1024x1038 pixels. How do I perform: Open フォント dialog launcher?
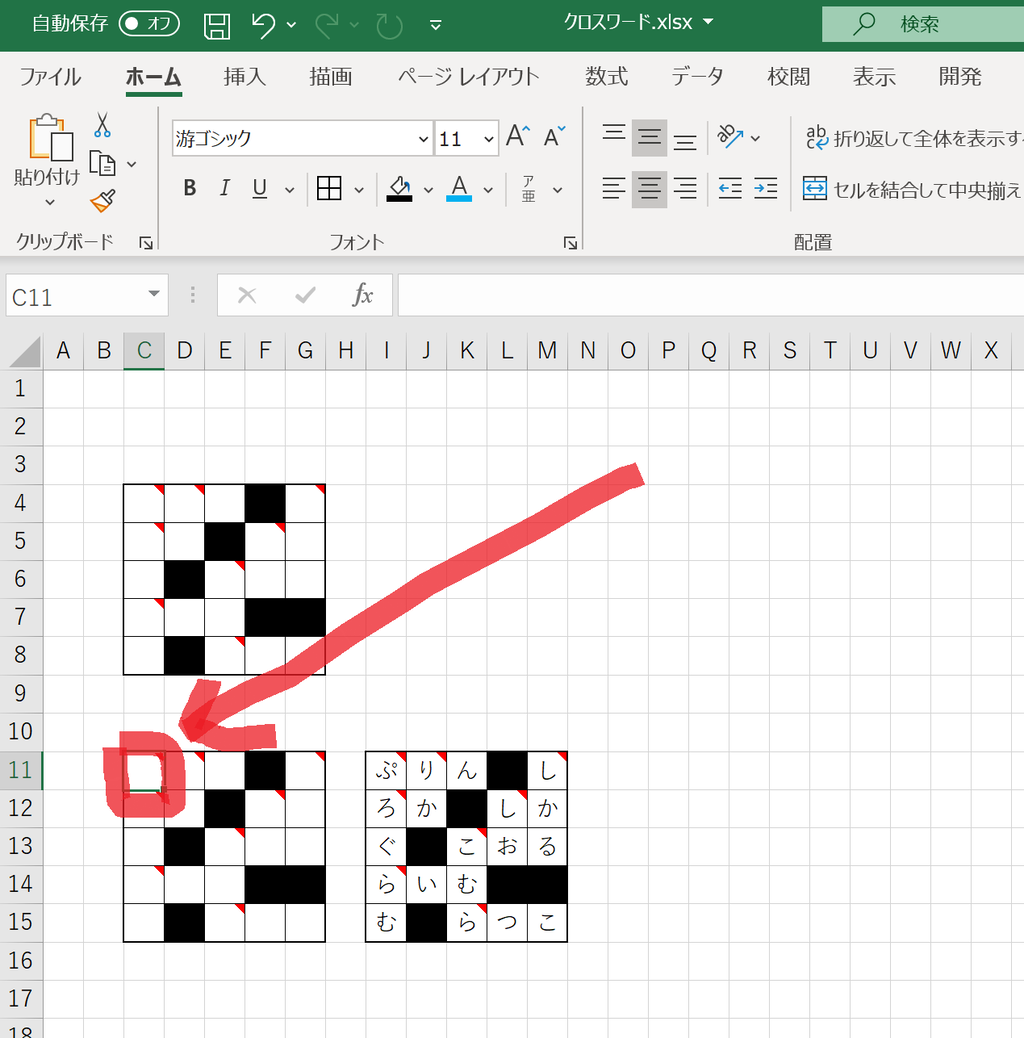click(x=570, y=244)
